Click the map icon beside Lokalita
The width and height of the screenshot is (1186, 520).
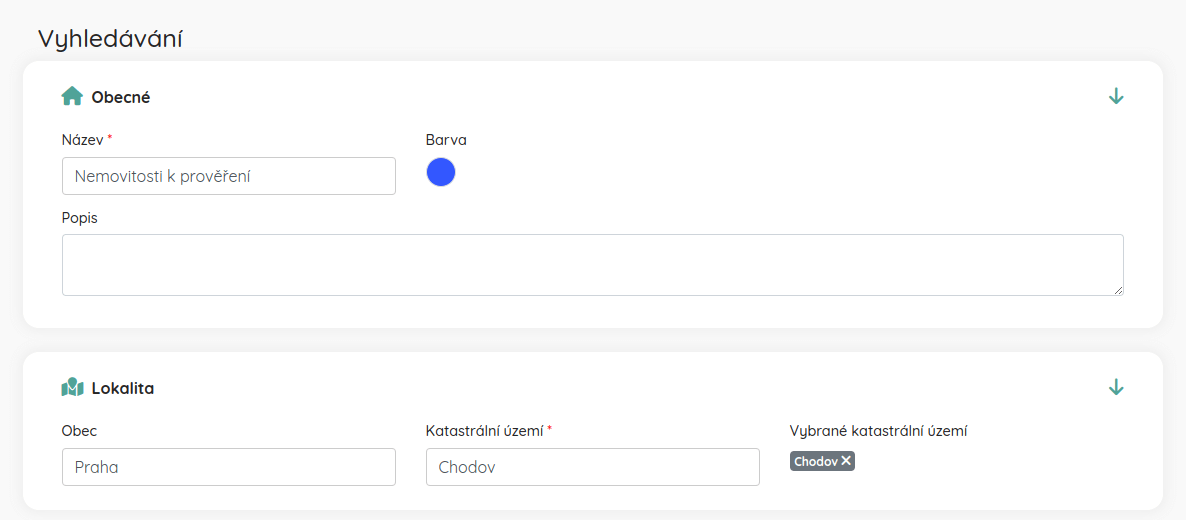click(x=72, y=388)
